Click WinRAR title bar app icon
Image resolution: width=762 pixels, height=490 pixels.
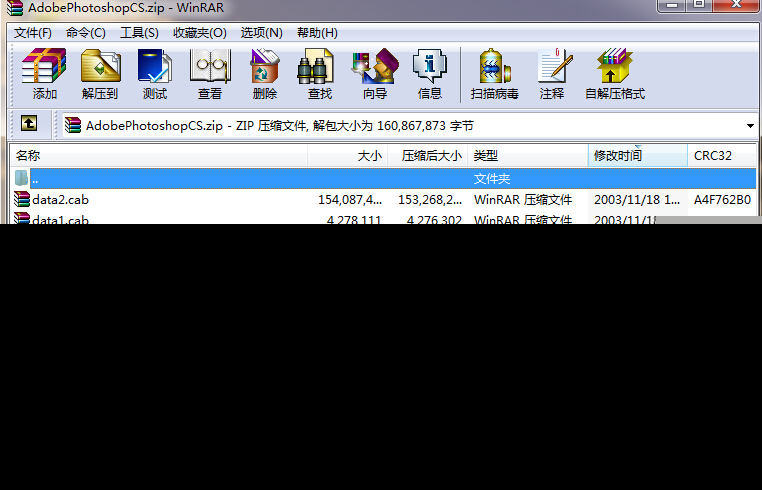point(15,7)
